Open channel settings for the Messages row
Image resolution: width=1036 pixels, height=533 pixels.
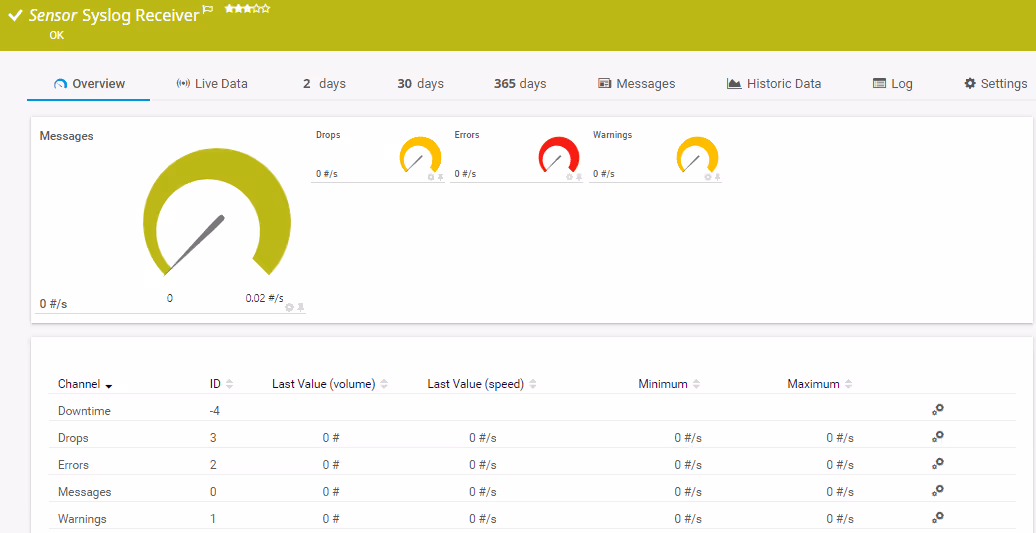pyautogui.click(x=937, y=491)
